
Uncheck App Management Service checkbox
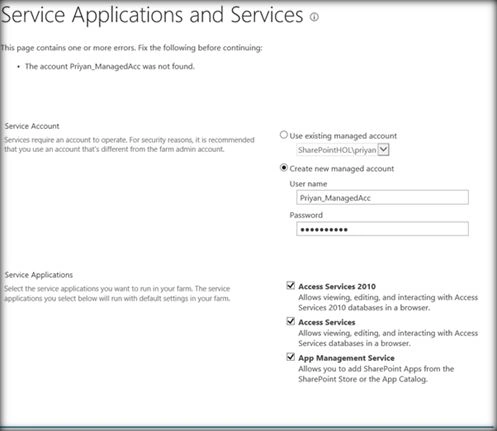tap(291, 357)
